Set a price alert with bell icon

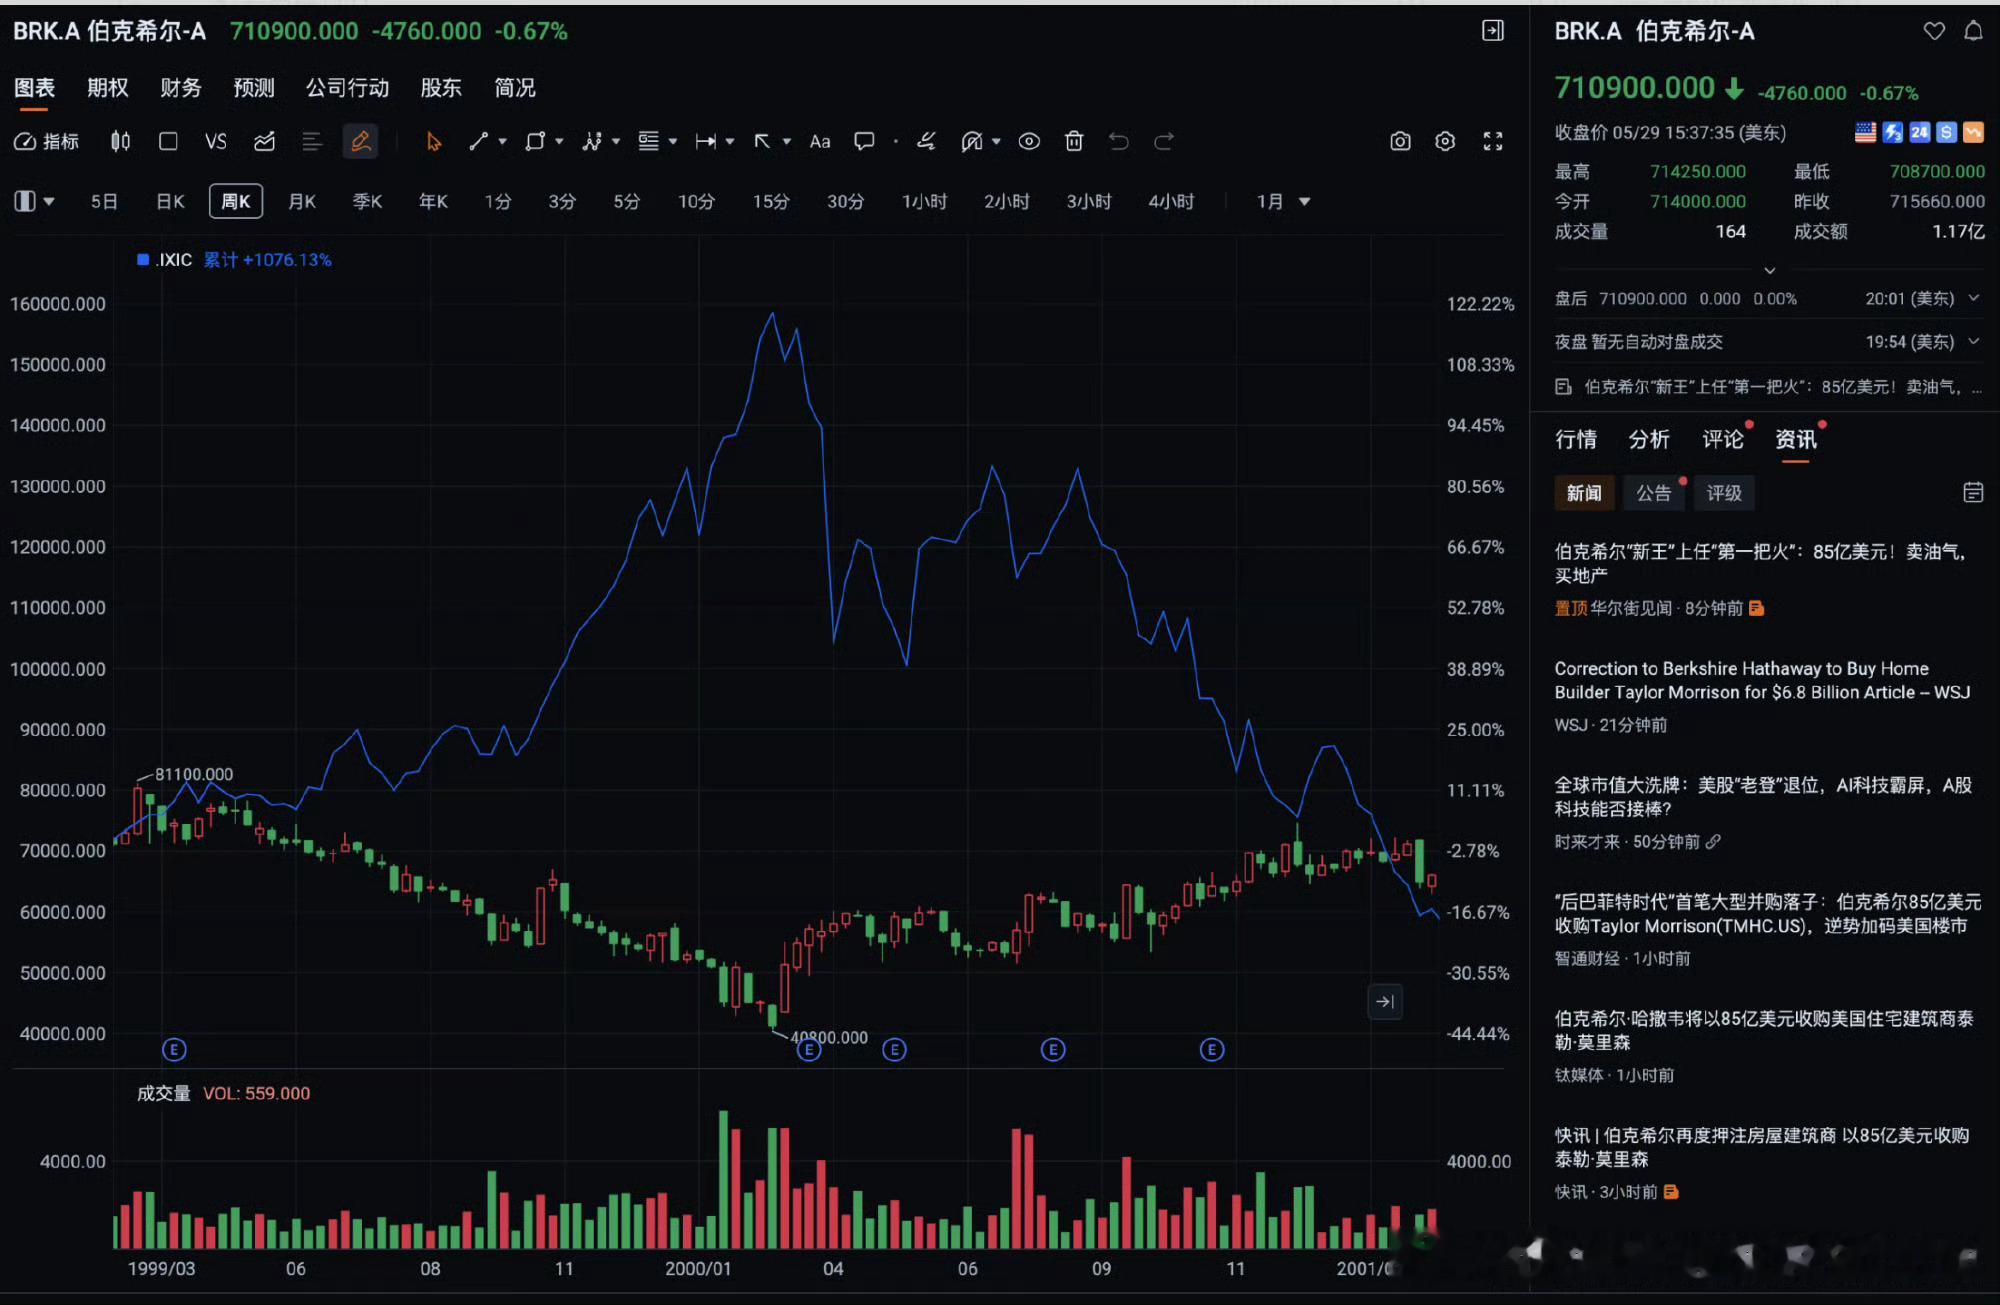click(x=1973, y=31)
